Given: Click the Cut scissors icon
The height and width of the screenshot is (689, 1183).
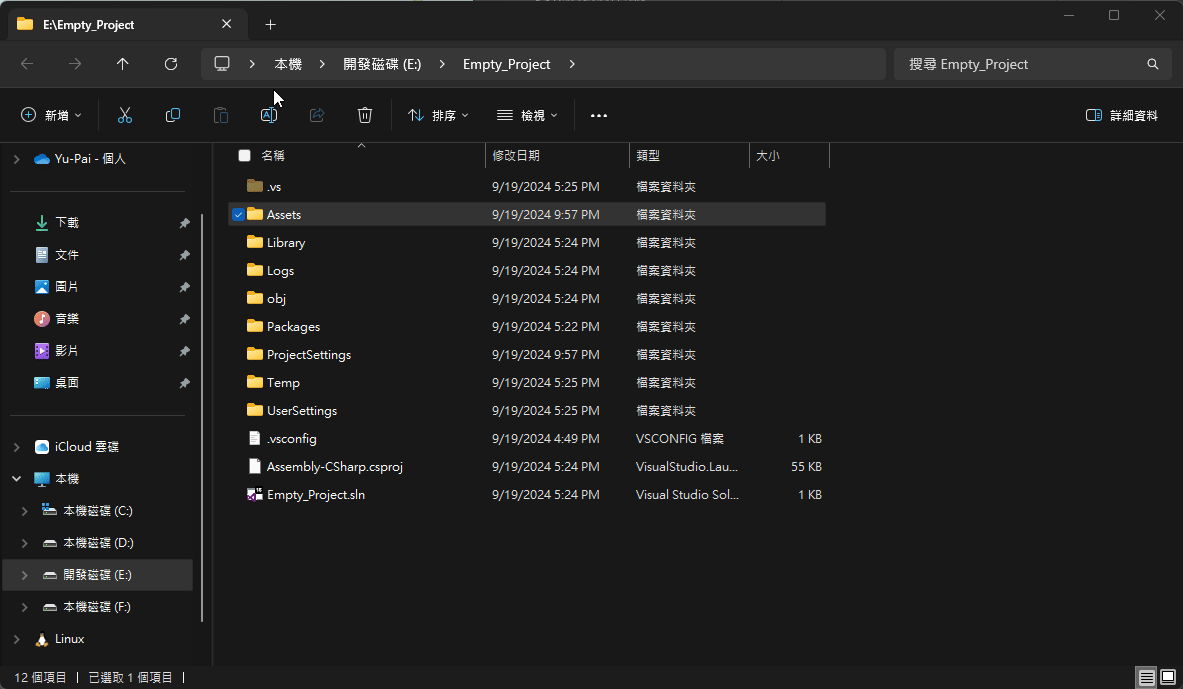Looking at the screenshot, I should [125, 116].
